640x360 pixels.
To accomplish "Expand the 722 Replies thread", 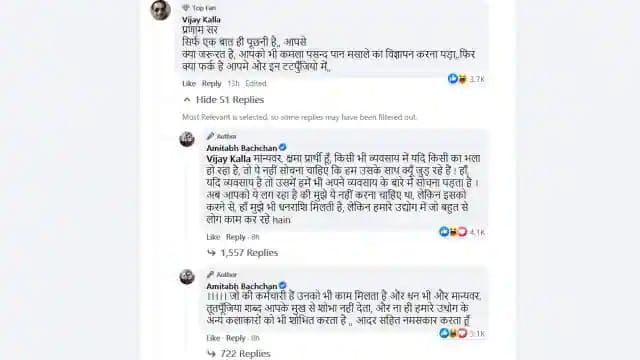I will pyautogui.click(x=239, y=353).
